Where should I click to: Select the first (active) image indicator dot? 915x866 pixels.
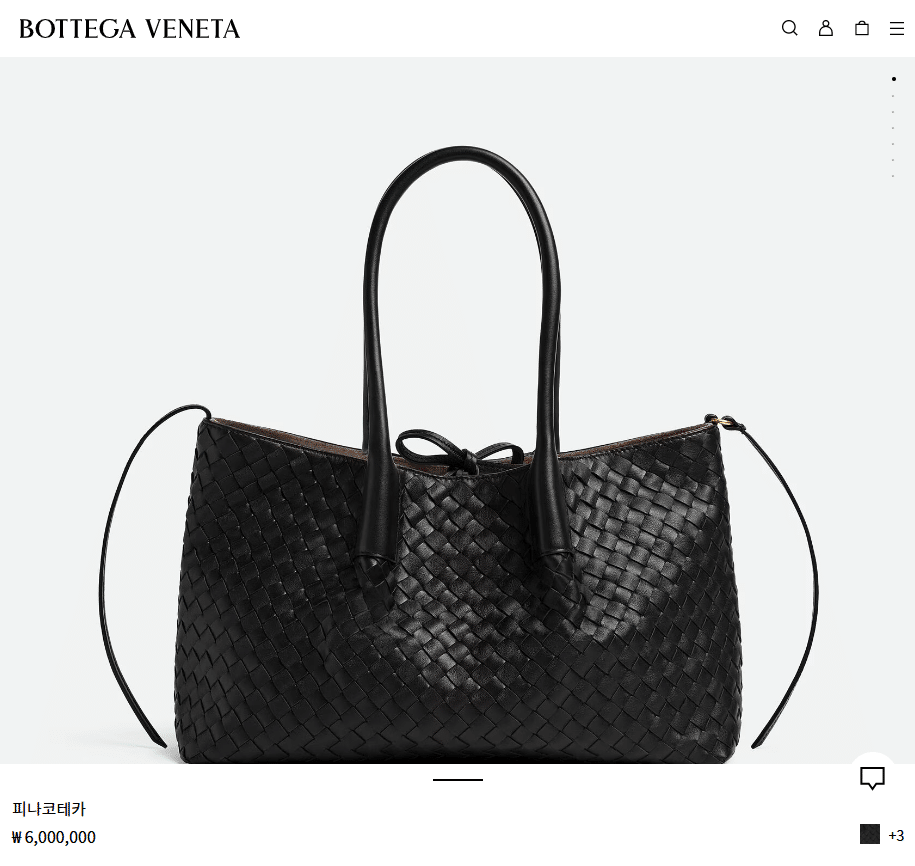893,79
